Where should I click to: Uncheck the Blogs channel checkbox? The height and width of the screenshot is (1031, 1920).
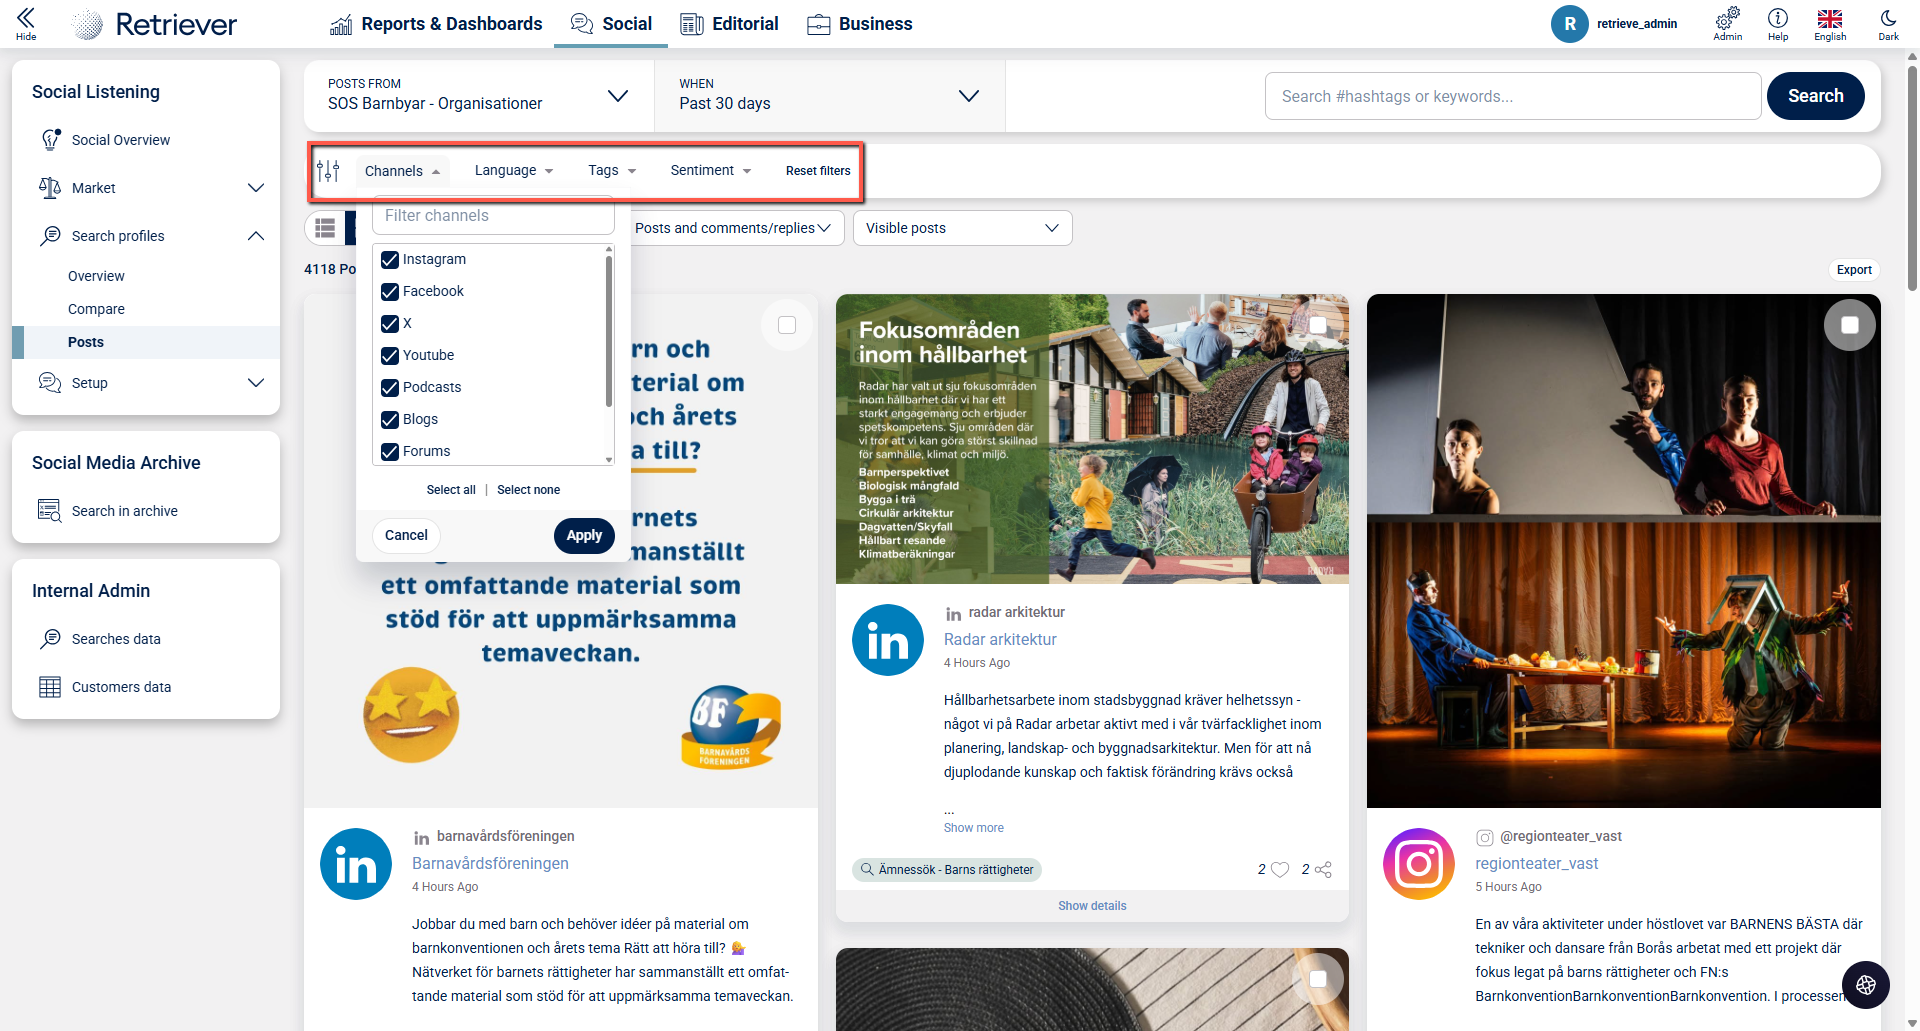(x=390, y=420)
